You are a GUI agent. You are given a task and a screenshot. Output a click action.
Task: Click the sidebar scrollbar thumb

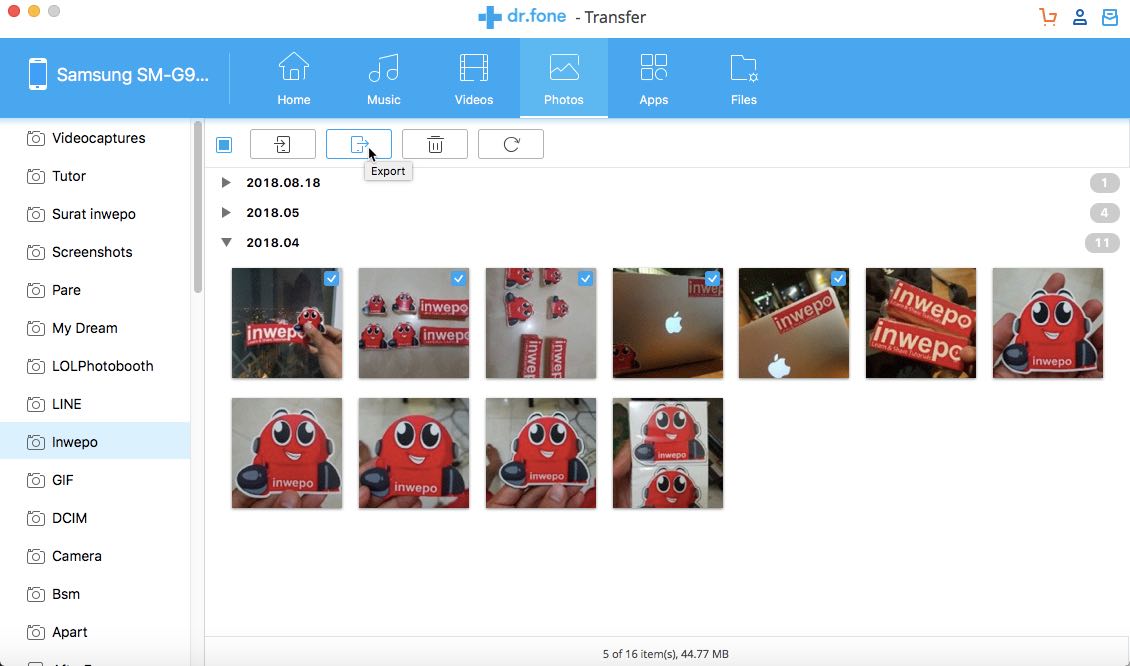coord(197,207)
